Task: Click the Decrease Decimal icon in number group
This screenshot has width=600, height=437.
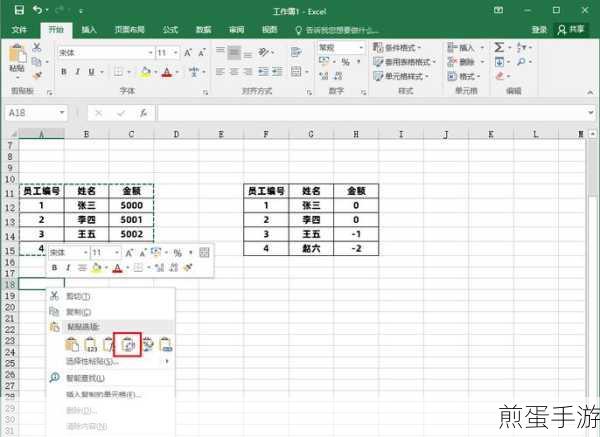Action: [338, 76]
